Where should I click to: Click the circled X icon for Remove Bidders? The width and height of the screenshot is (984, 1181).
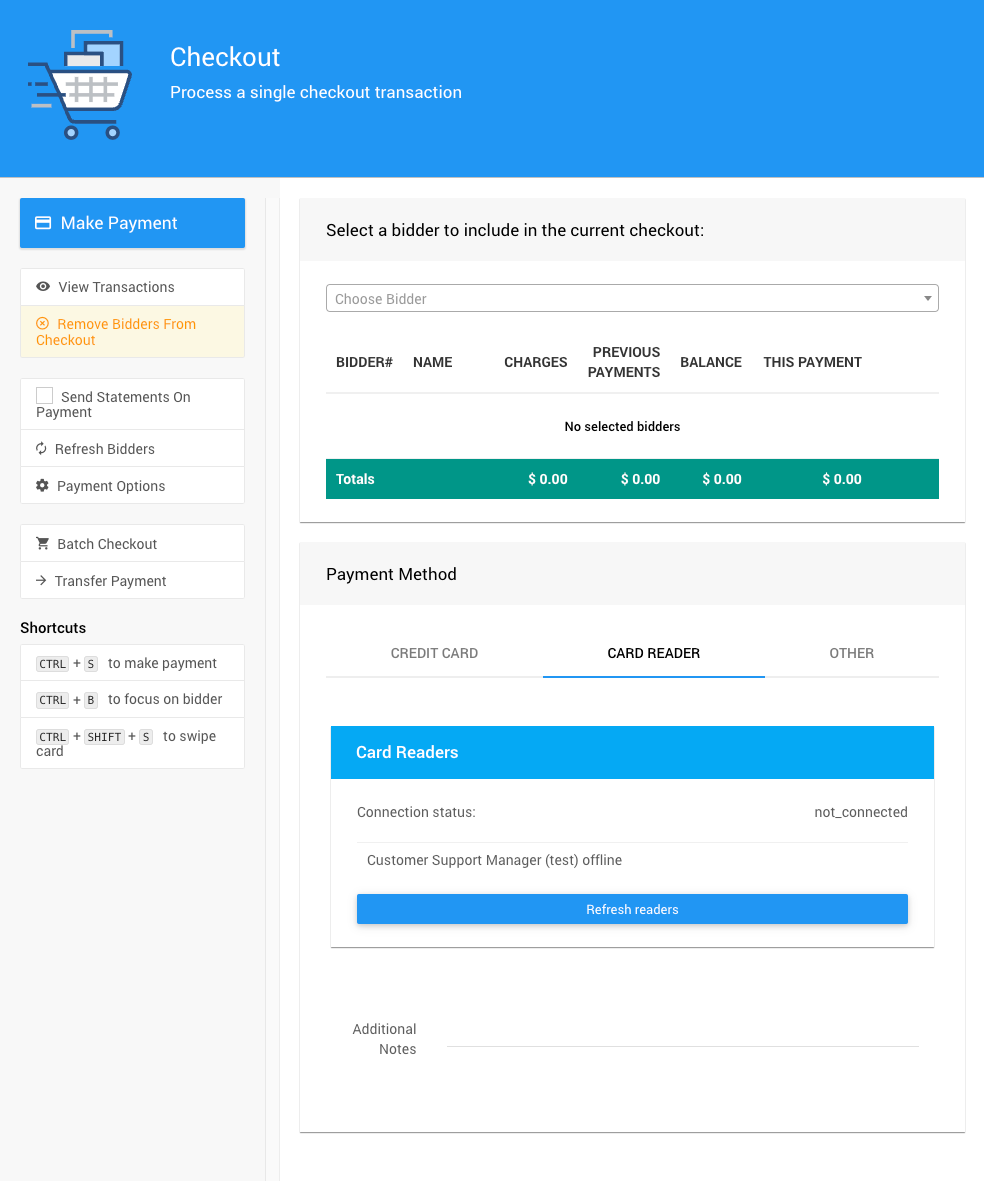coord(42,324)
